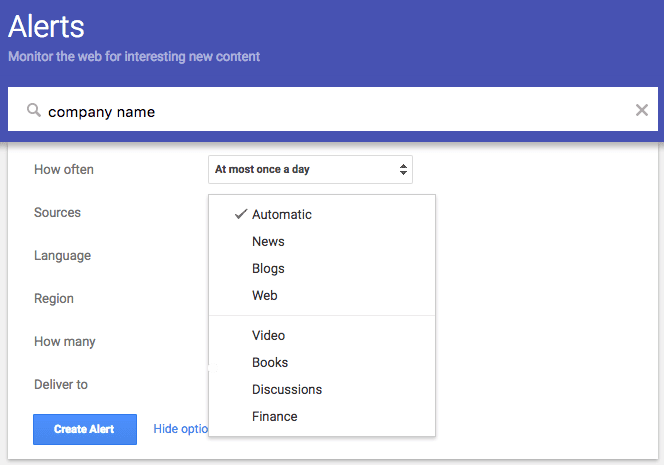Click the Language option label

tap(62, 255)
